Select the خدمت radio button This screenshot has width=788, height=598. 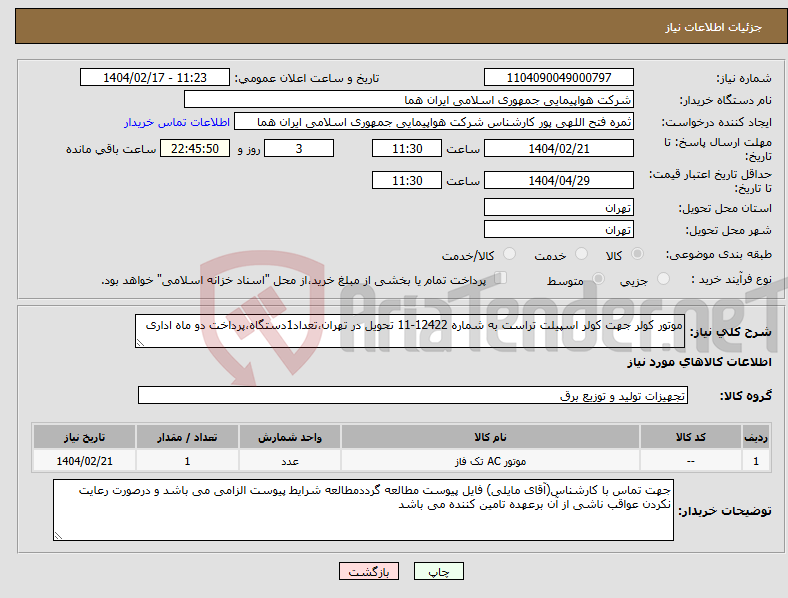pyautogui.click(x=581, y=254)
